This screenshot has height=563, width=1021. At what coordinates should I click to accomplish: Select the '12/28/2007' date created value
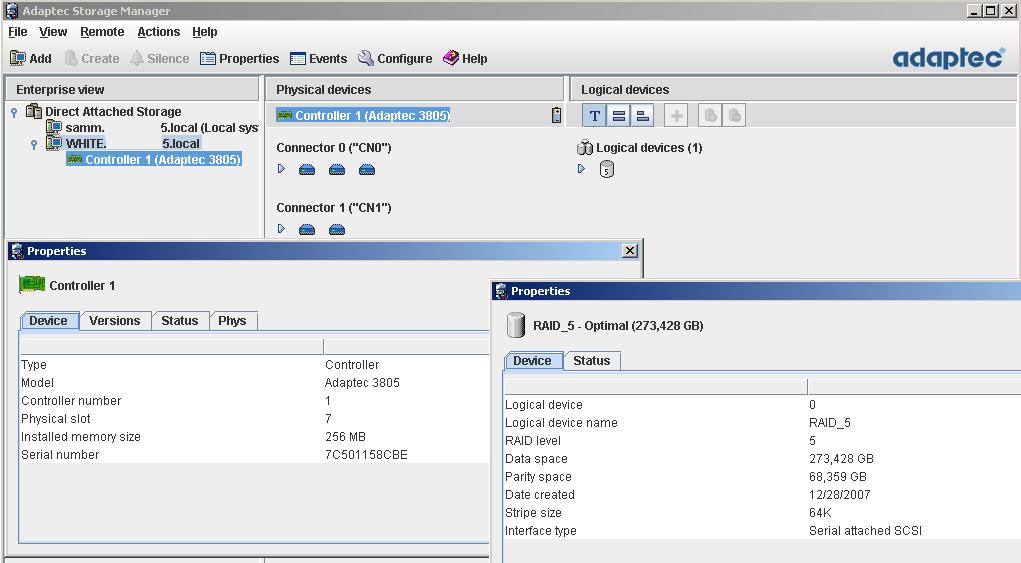[x=839, y=495]
